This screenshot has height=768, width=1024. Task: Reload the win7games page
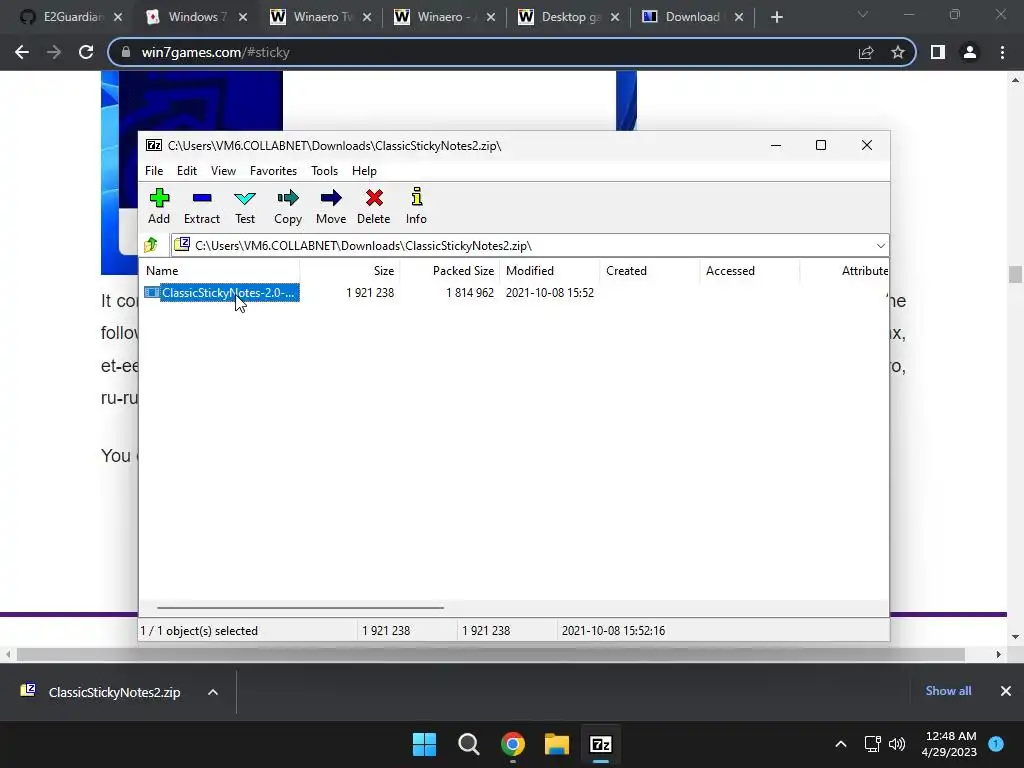[86, 52]
